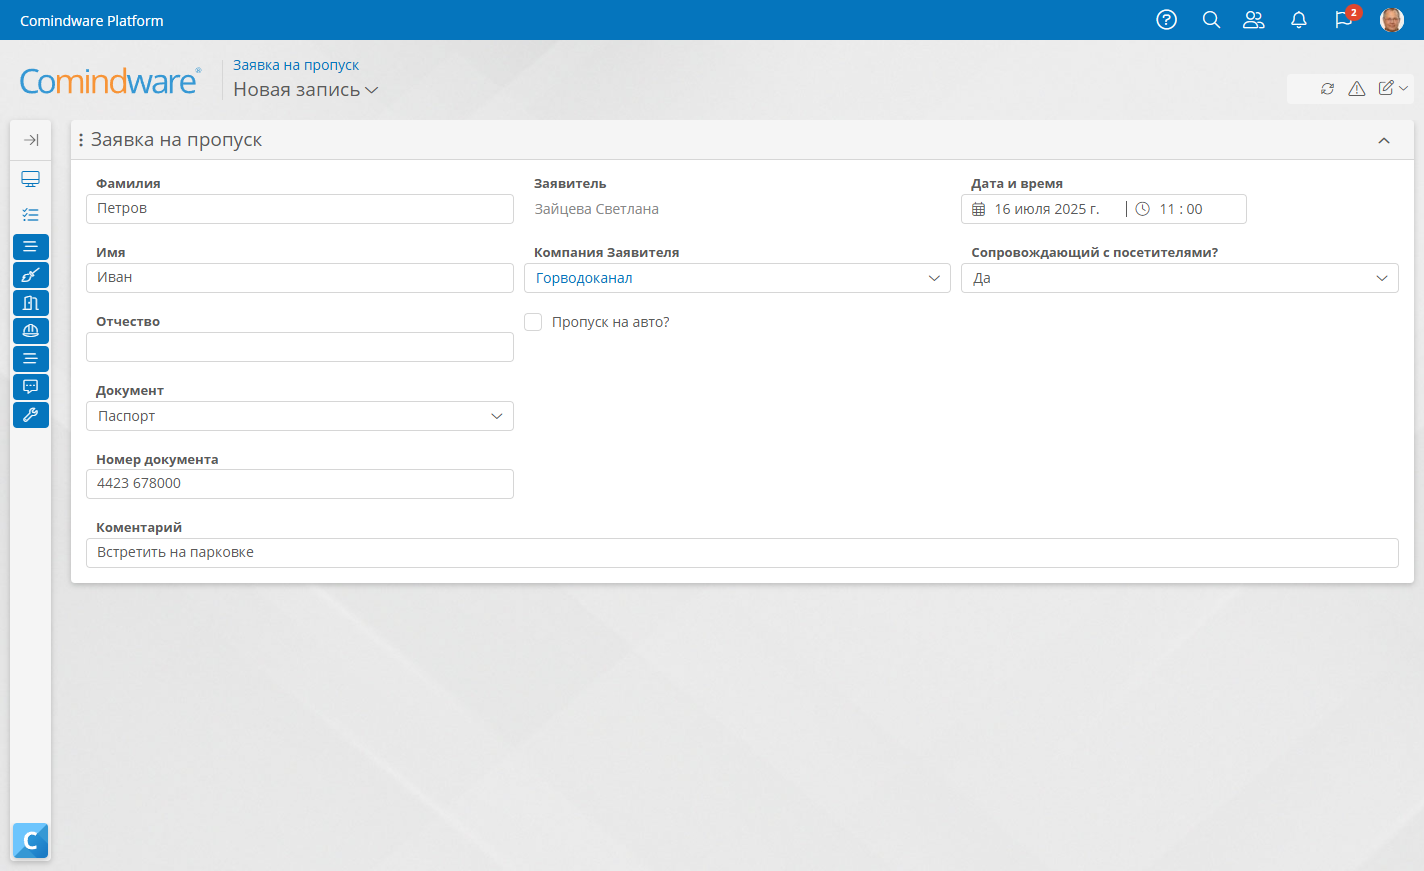The height and width of the screenshot is (871, 1424).
Task: Click the 'Заявка на пропуск' breadcrumb link
Action: coord(296,65)
